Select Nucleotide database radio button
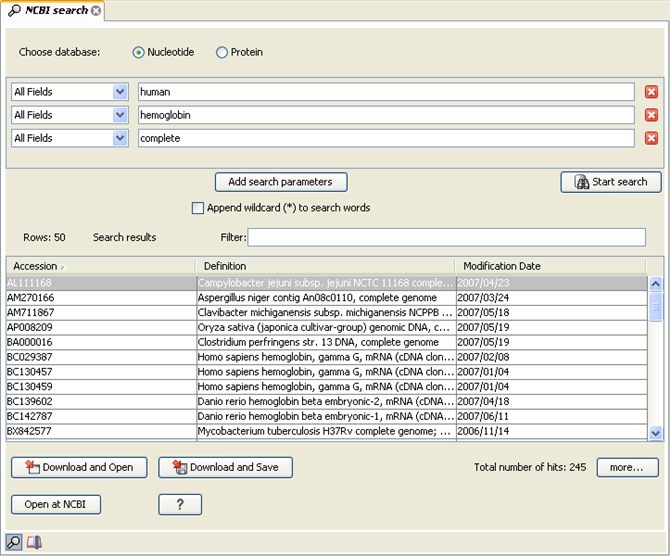The width and height of the screenshot is (670, 556). [x=138, y=53]
